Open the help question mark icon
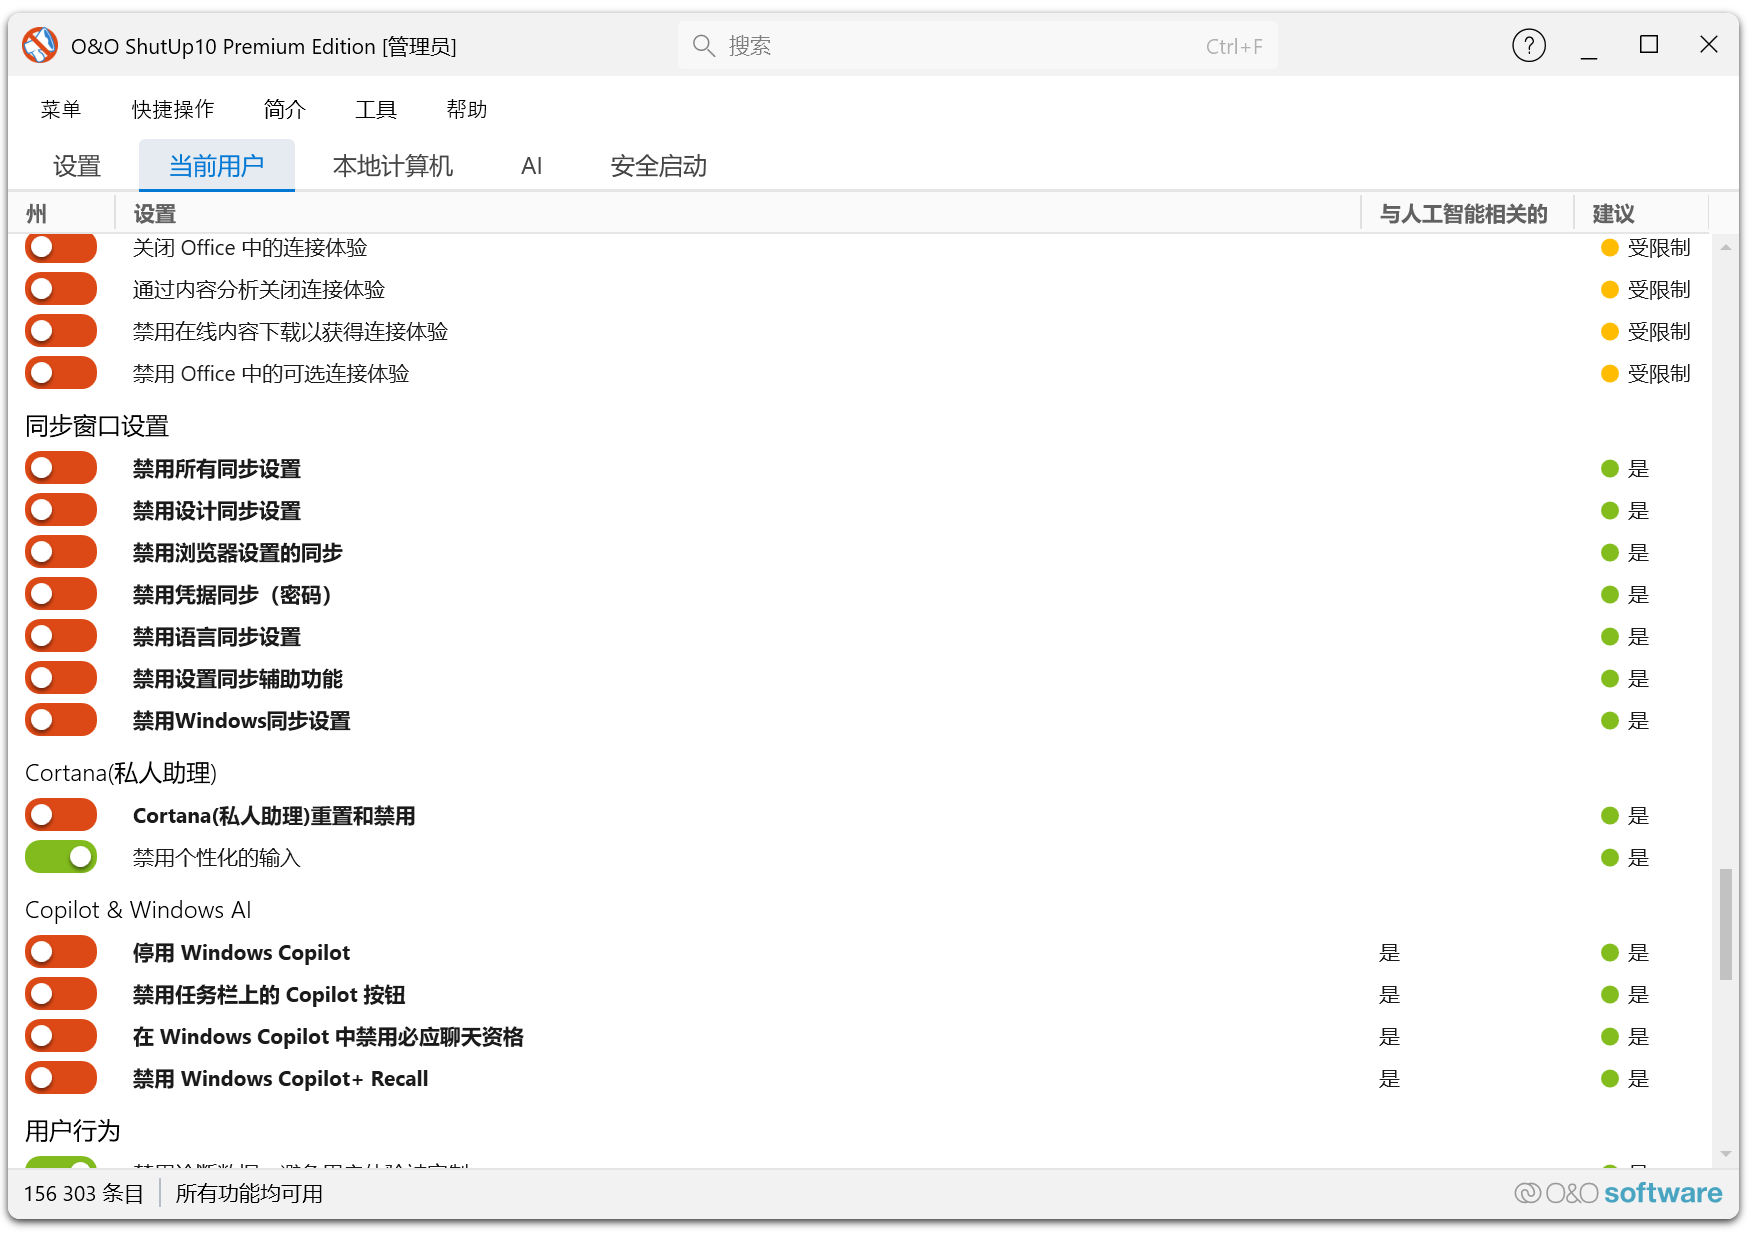This screenshot has width=1749, height=1239. pyautogui.click(x=1528, y=46)
